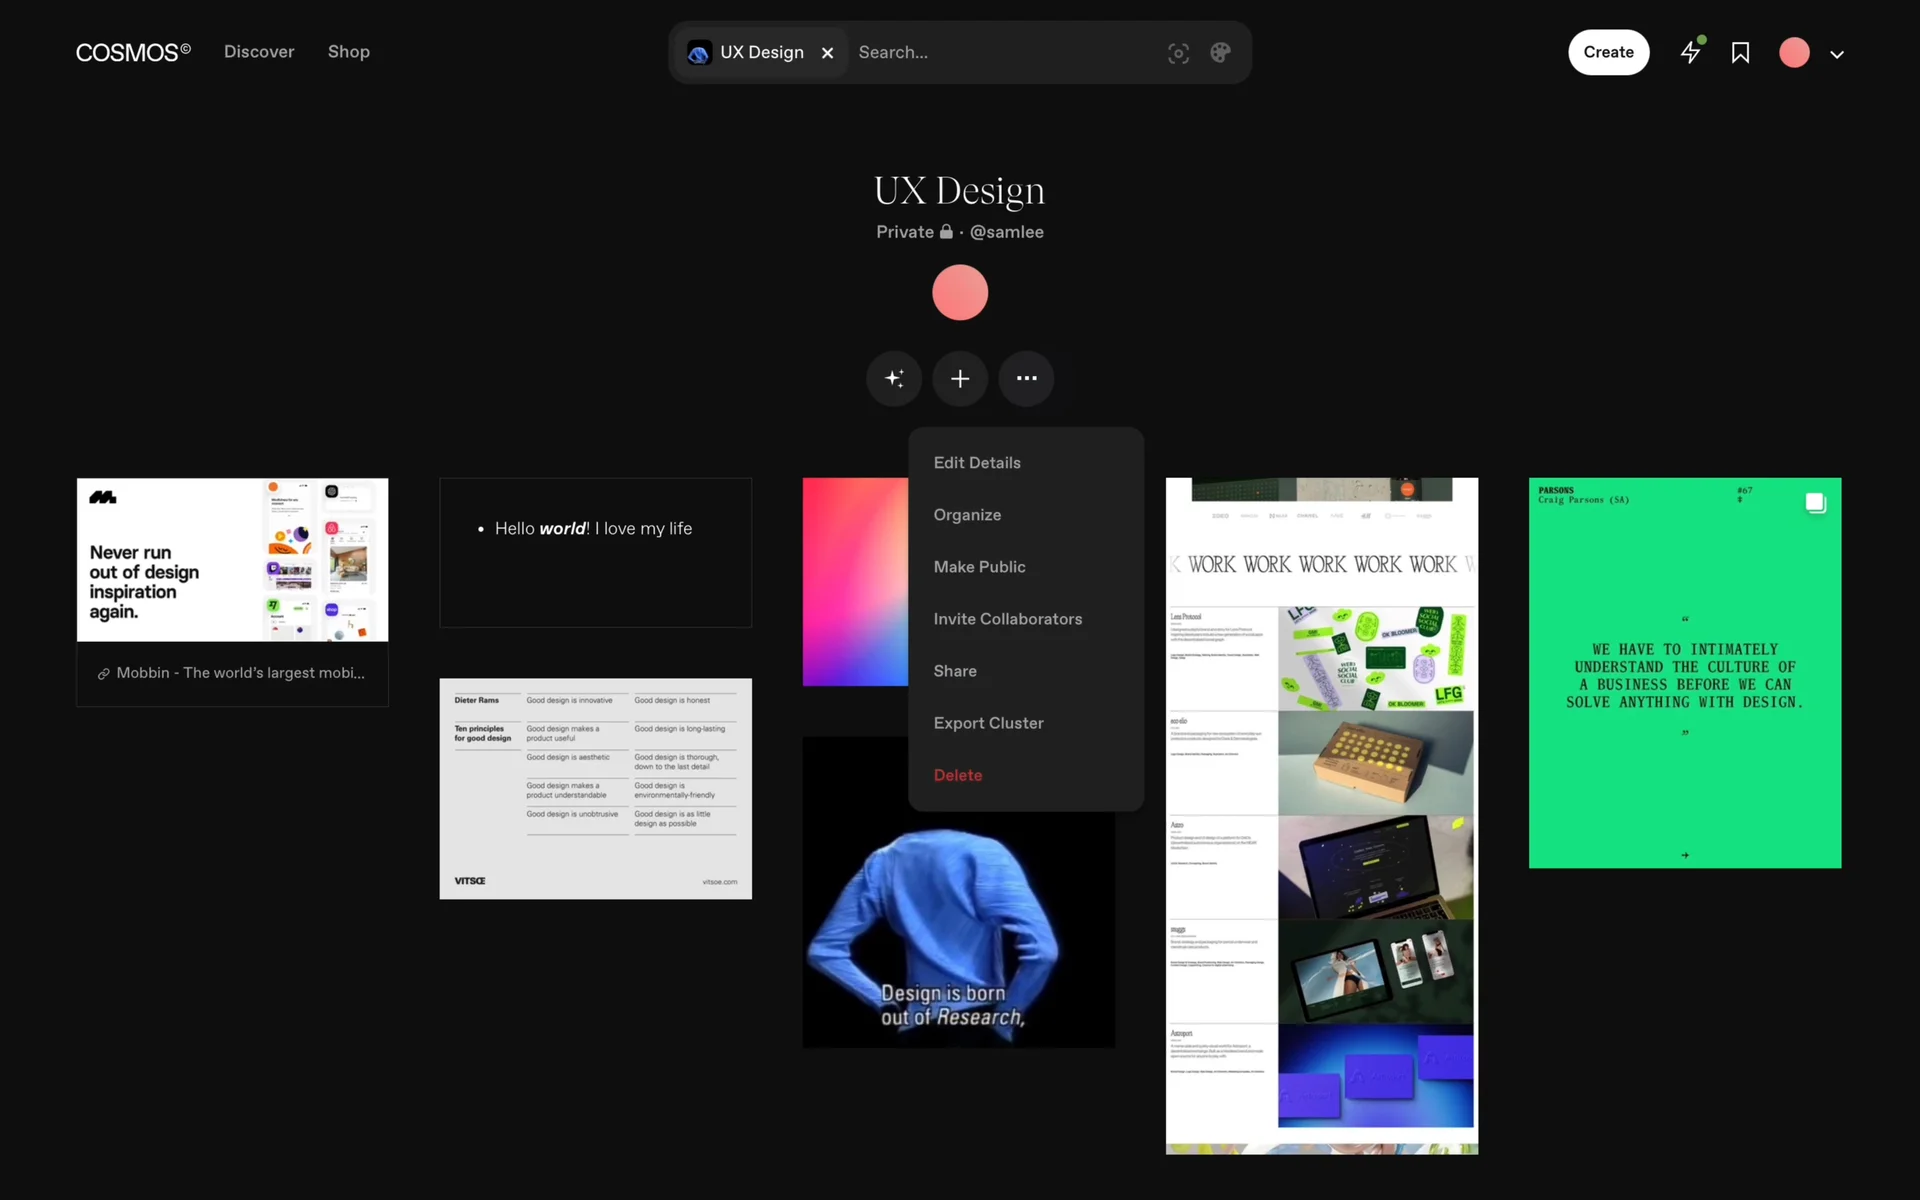This screenshot has height=1200, width=1920.
Task: Click the sparkle AI suggestions button
Action: (894, 378)
